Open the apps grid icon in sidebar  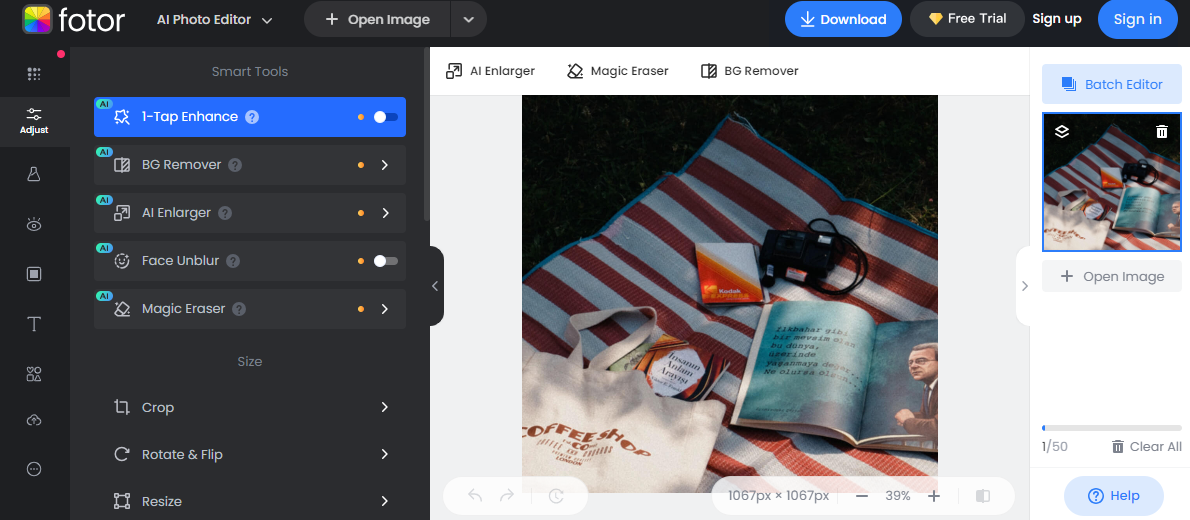33,74
